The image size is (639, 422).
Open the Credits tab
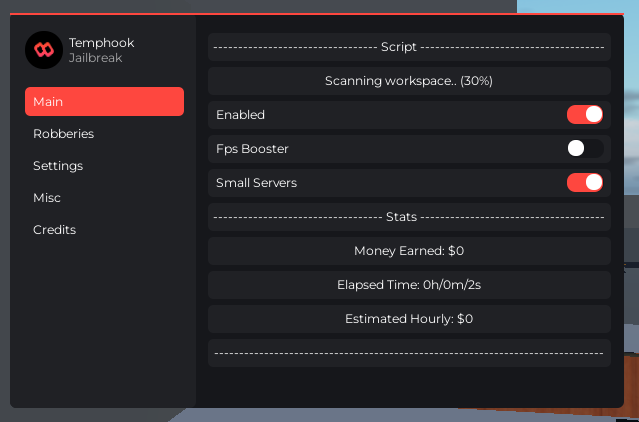[54, 230]
